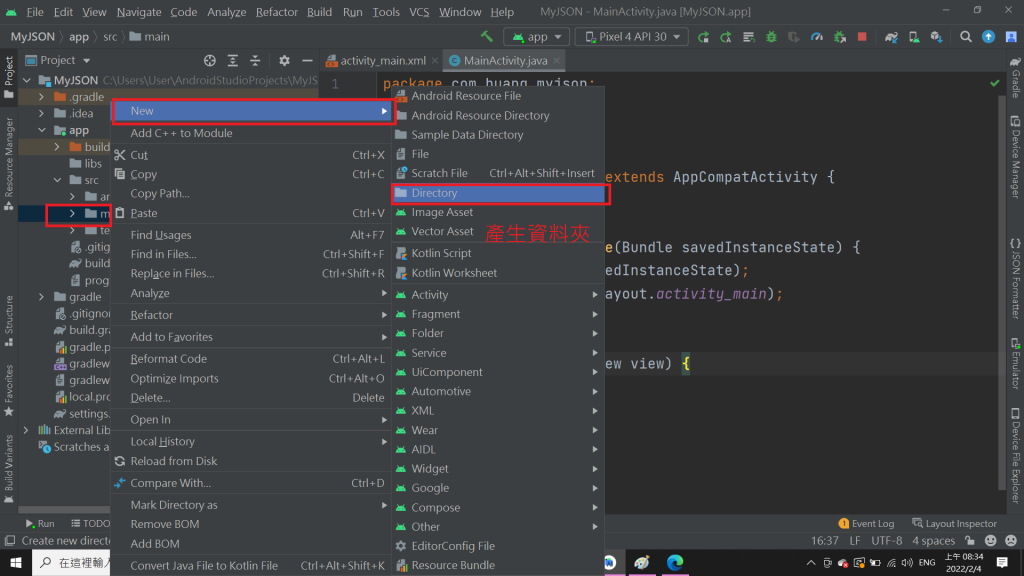Expand the .idea folder node
1024x576 pixels.
pos(42,113)
